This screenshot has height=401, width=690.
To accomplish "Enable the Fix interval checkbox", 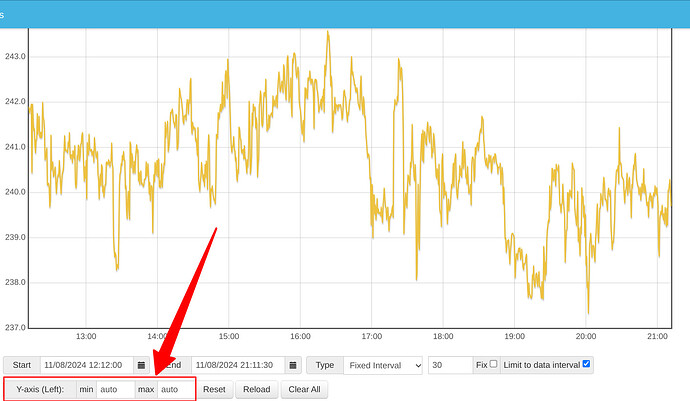I will point(493,364).
